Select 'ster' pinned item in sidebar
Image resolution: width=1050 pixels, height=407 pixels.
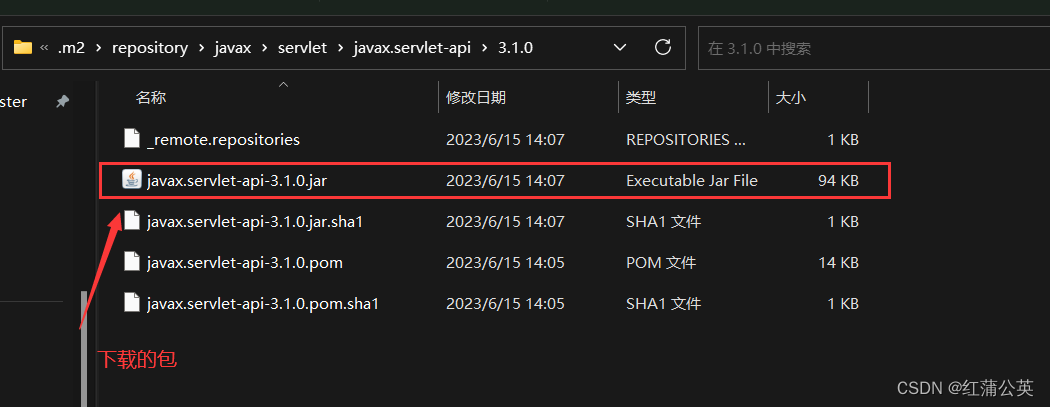click(13, 102)
